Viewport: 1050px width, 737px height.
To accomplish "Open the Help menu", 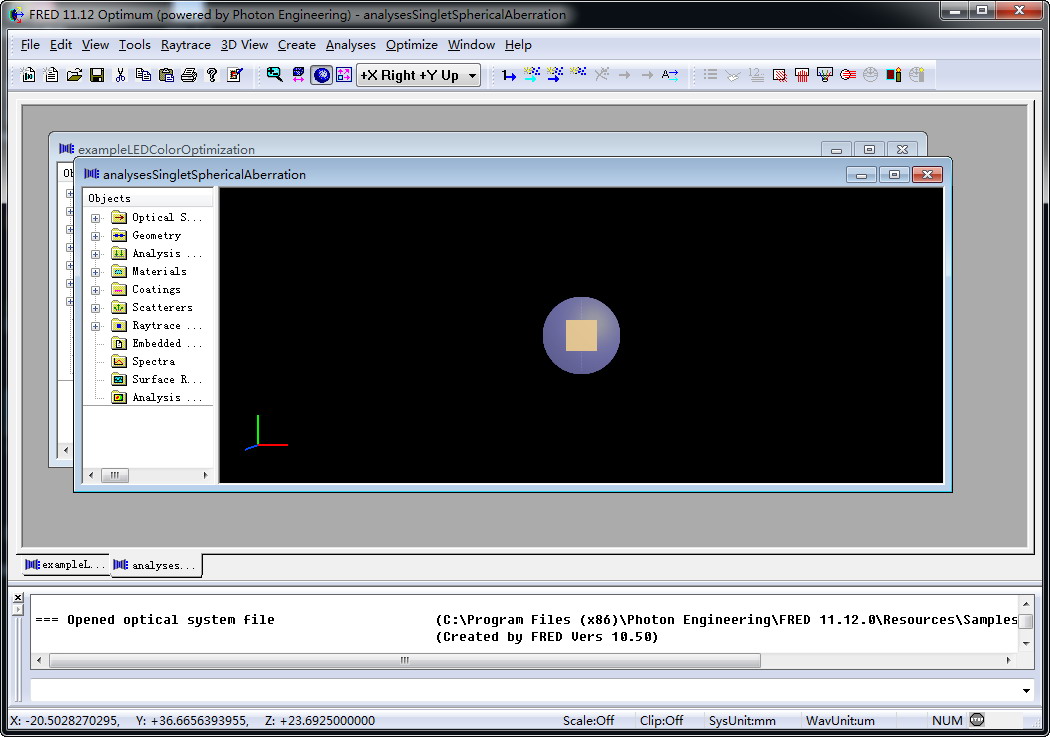I will click(518, 45).
